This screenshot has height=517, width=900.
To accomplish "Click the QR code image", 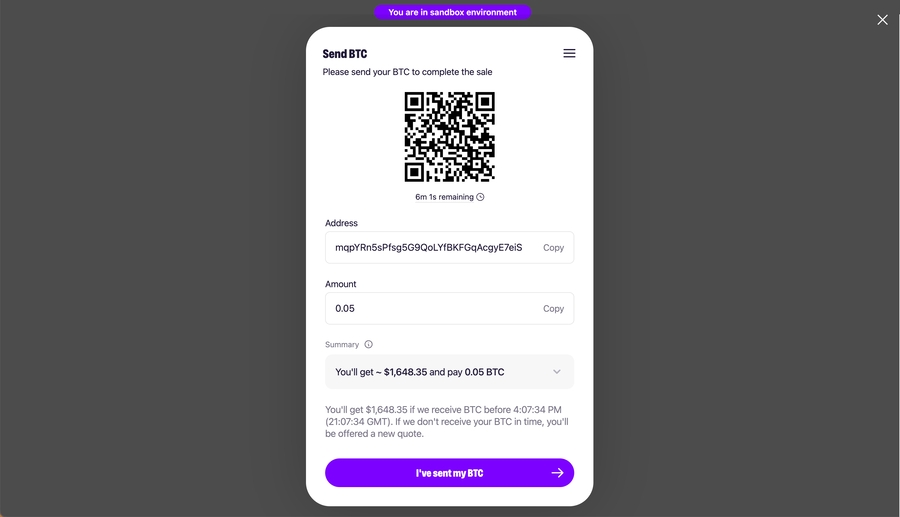I will click(449, 137).
